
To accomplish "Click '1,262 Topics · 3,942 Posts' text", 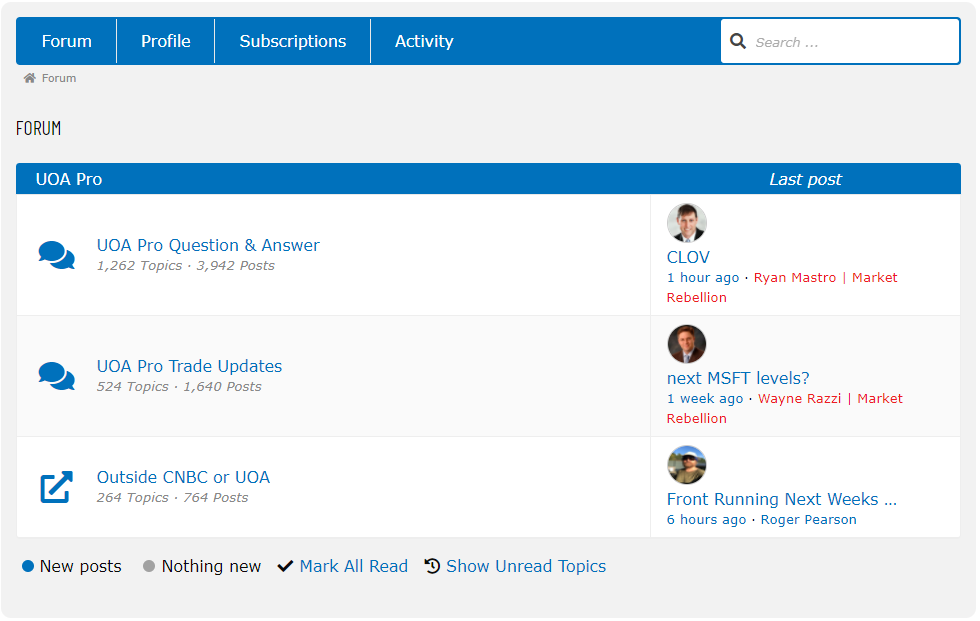I will tap(186, 266).
